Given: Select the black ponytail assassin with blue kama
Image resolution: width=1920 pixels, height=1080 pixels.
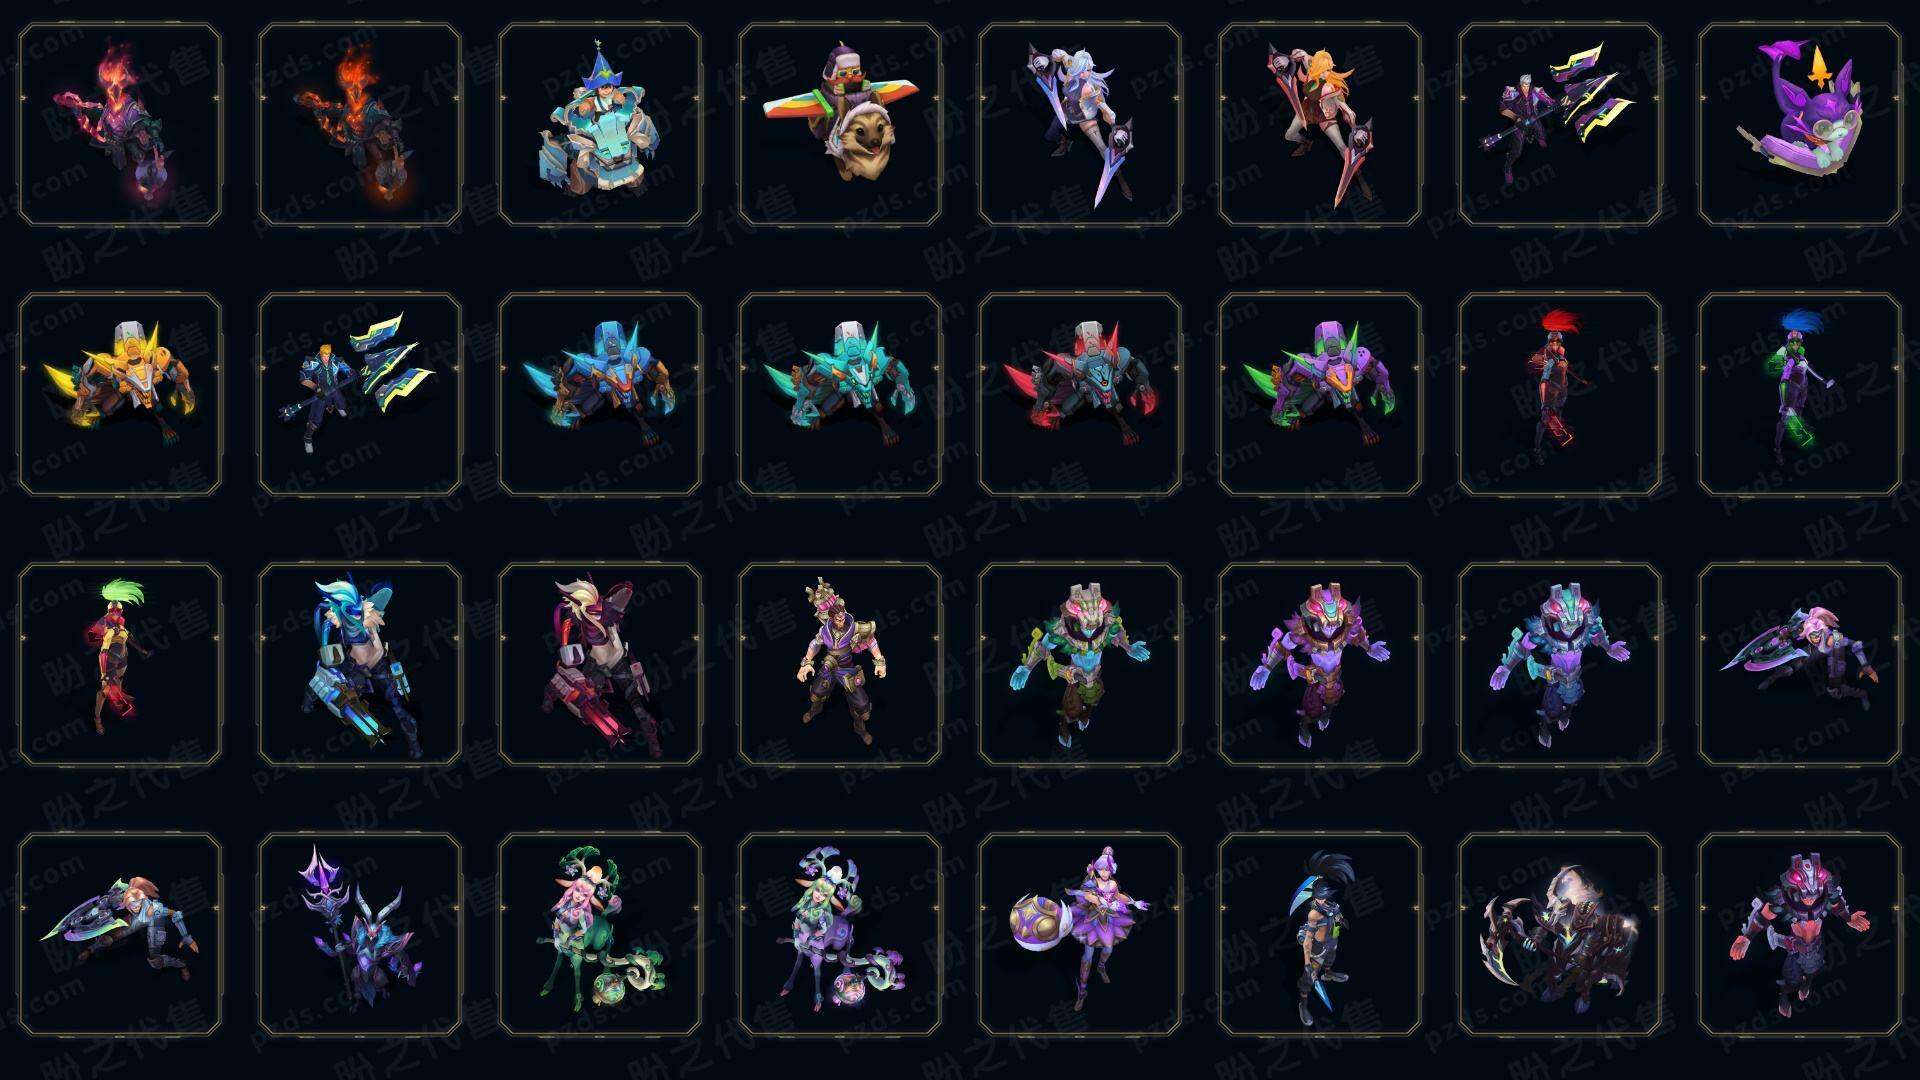Looking at the screenshot, I should (x=1320, y=934).
